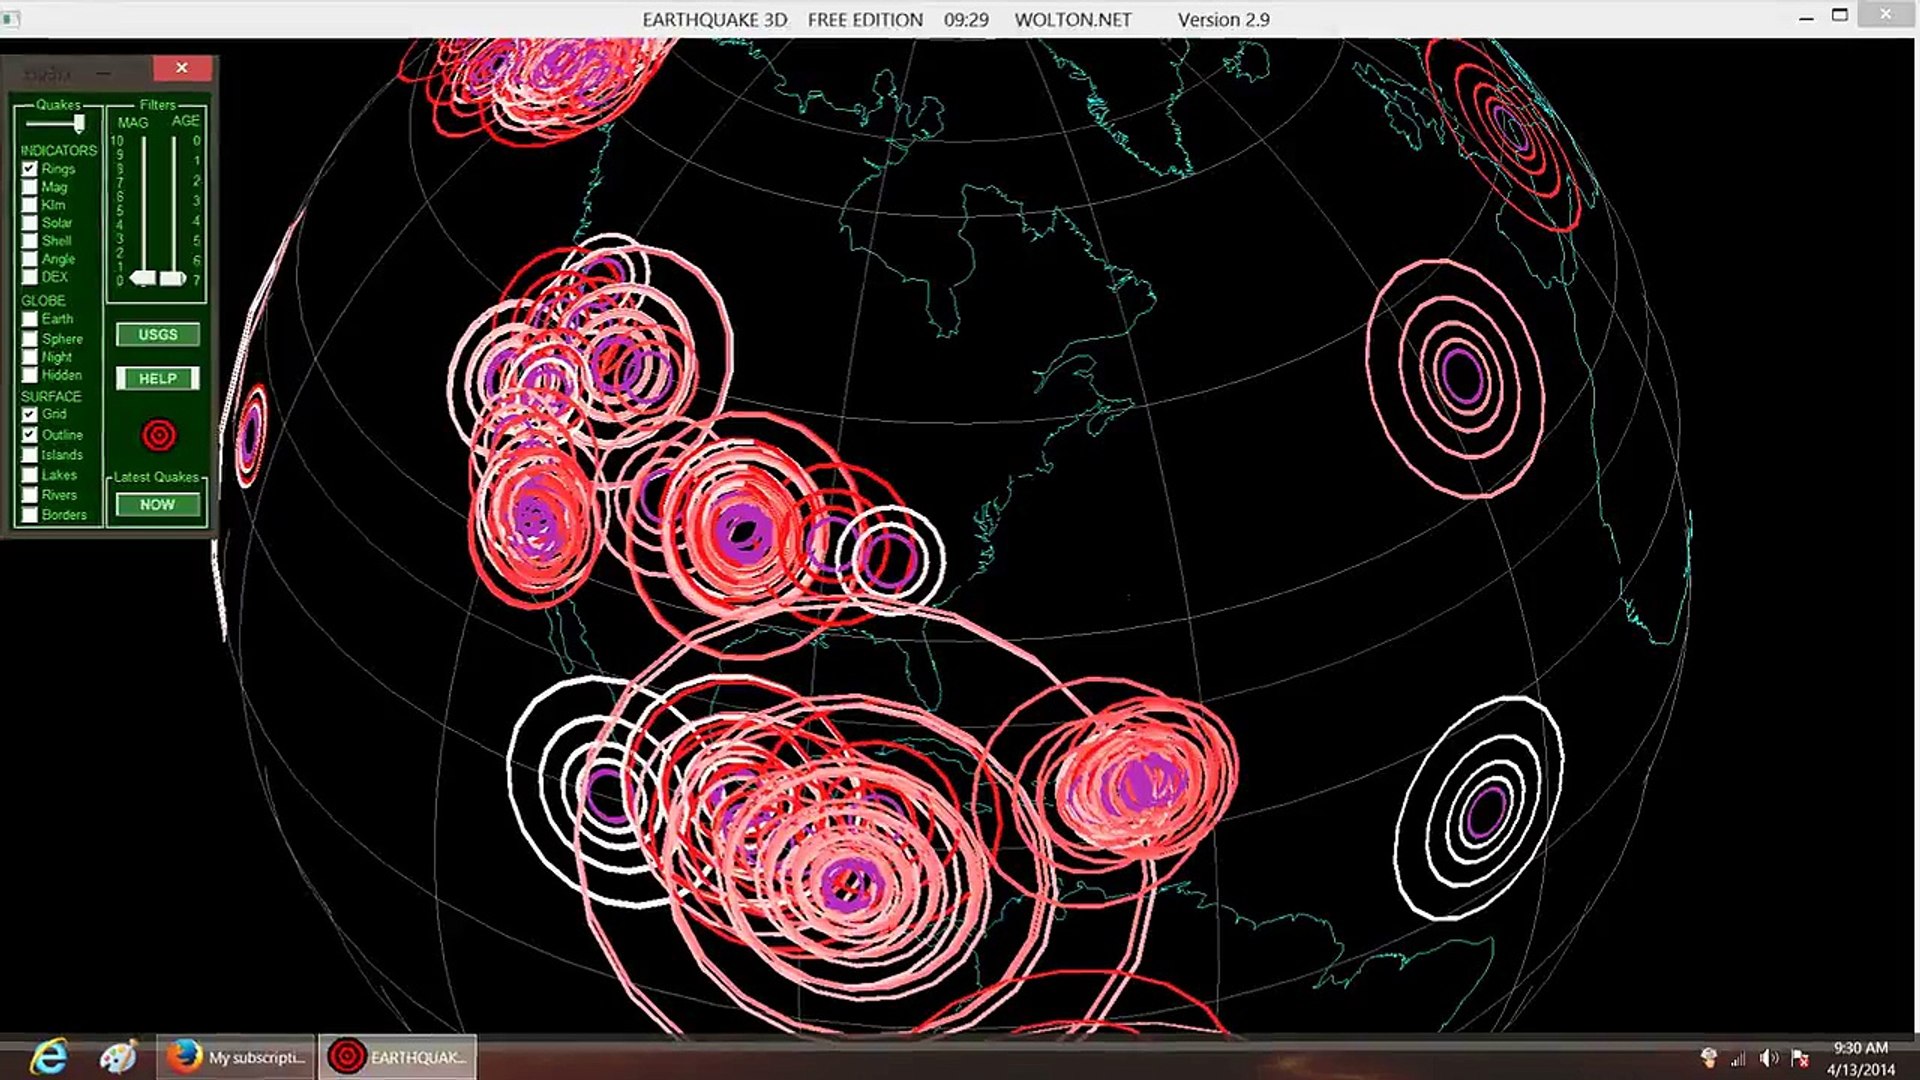Open the taskbar clock showing 9:30 AM
1920x1080 pixels.
point(1861,1058)
